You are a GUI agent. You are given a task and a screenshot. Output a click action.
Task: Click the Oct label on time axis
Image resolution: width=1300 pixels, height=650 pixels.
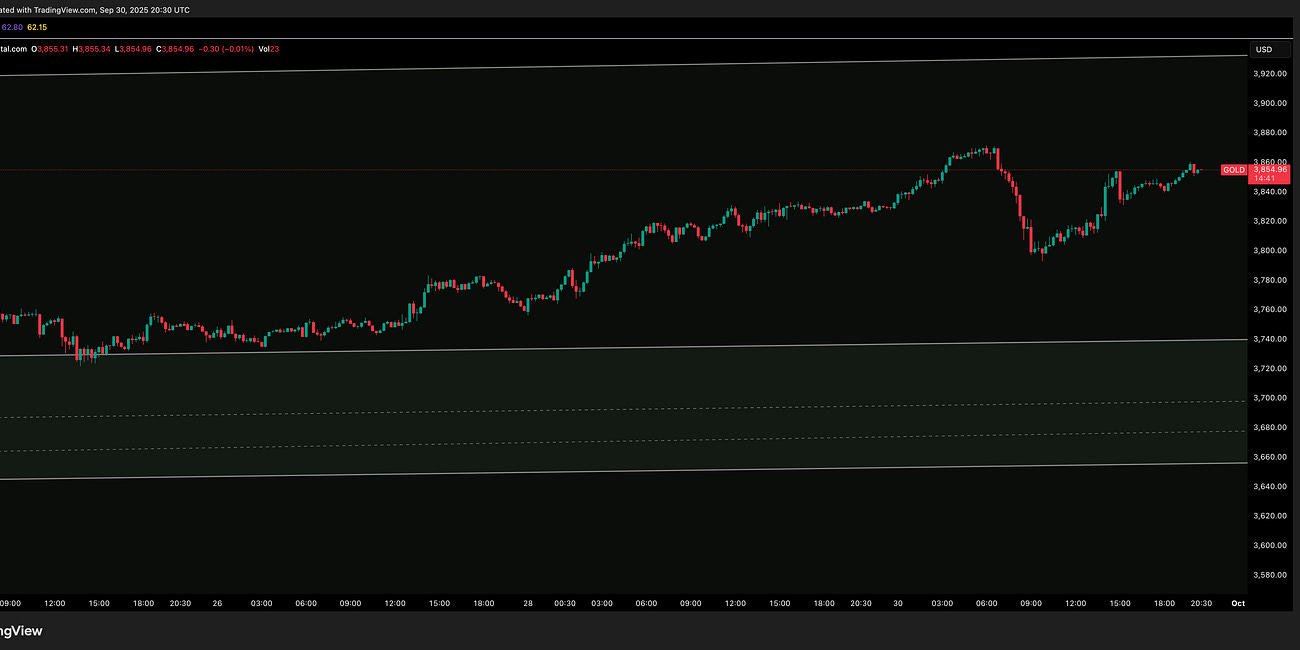tap(1238, 604)
